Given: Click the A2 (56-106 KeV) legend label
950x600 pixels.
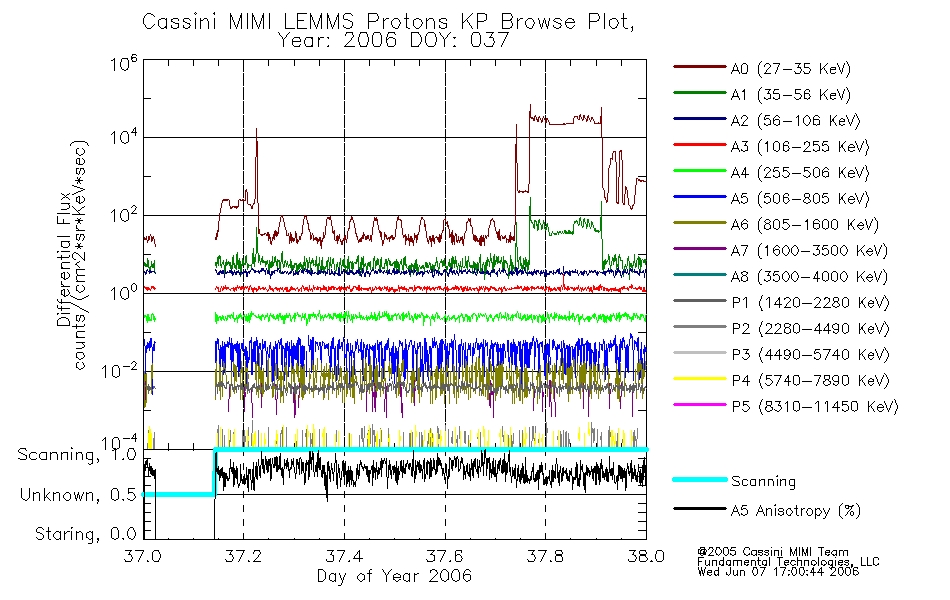Looking at the screenshot, I should point(796,121).
